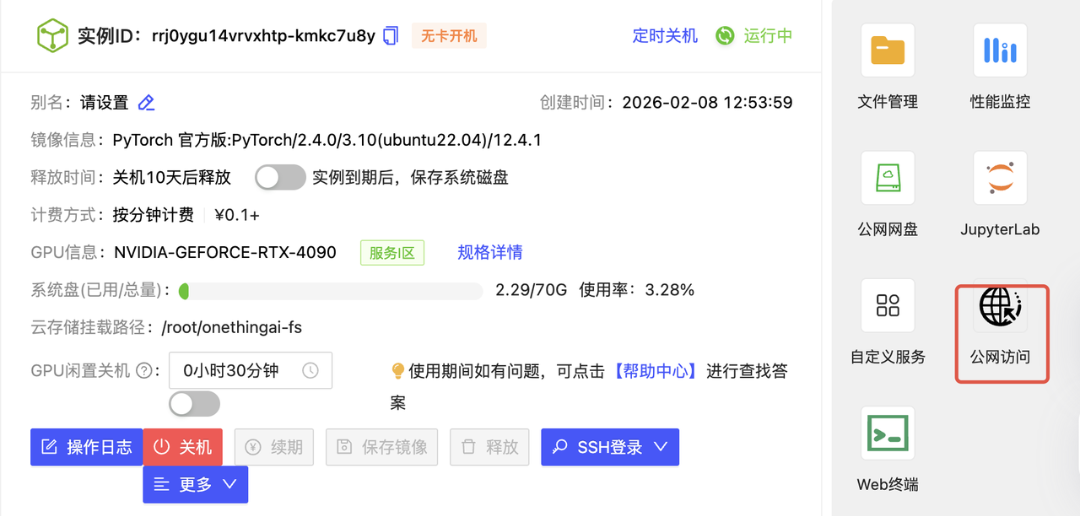Click the 操作日志 button
Viewport: 1080px width, 516px height.
click(x=86, y=447)
